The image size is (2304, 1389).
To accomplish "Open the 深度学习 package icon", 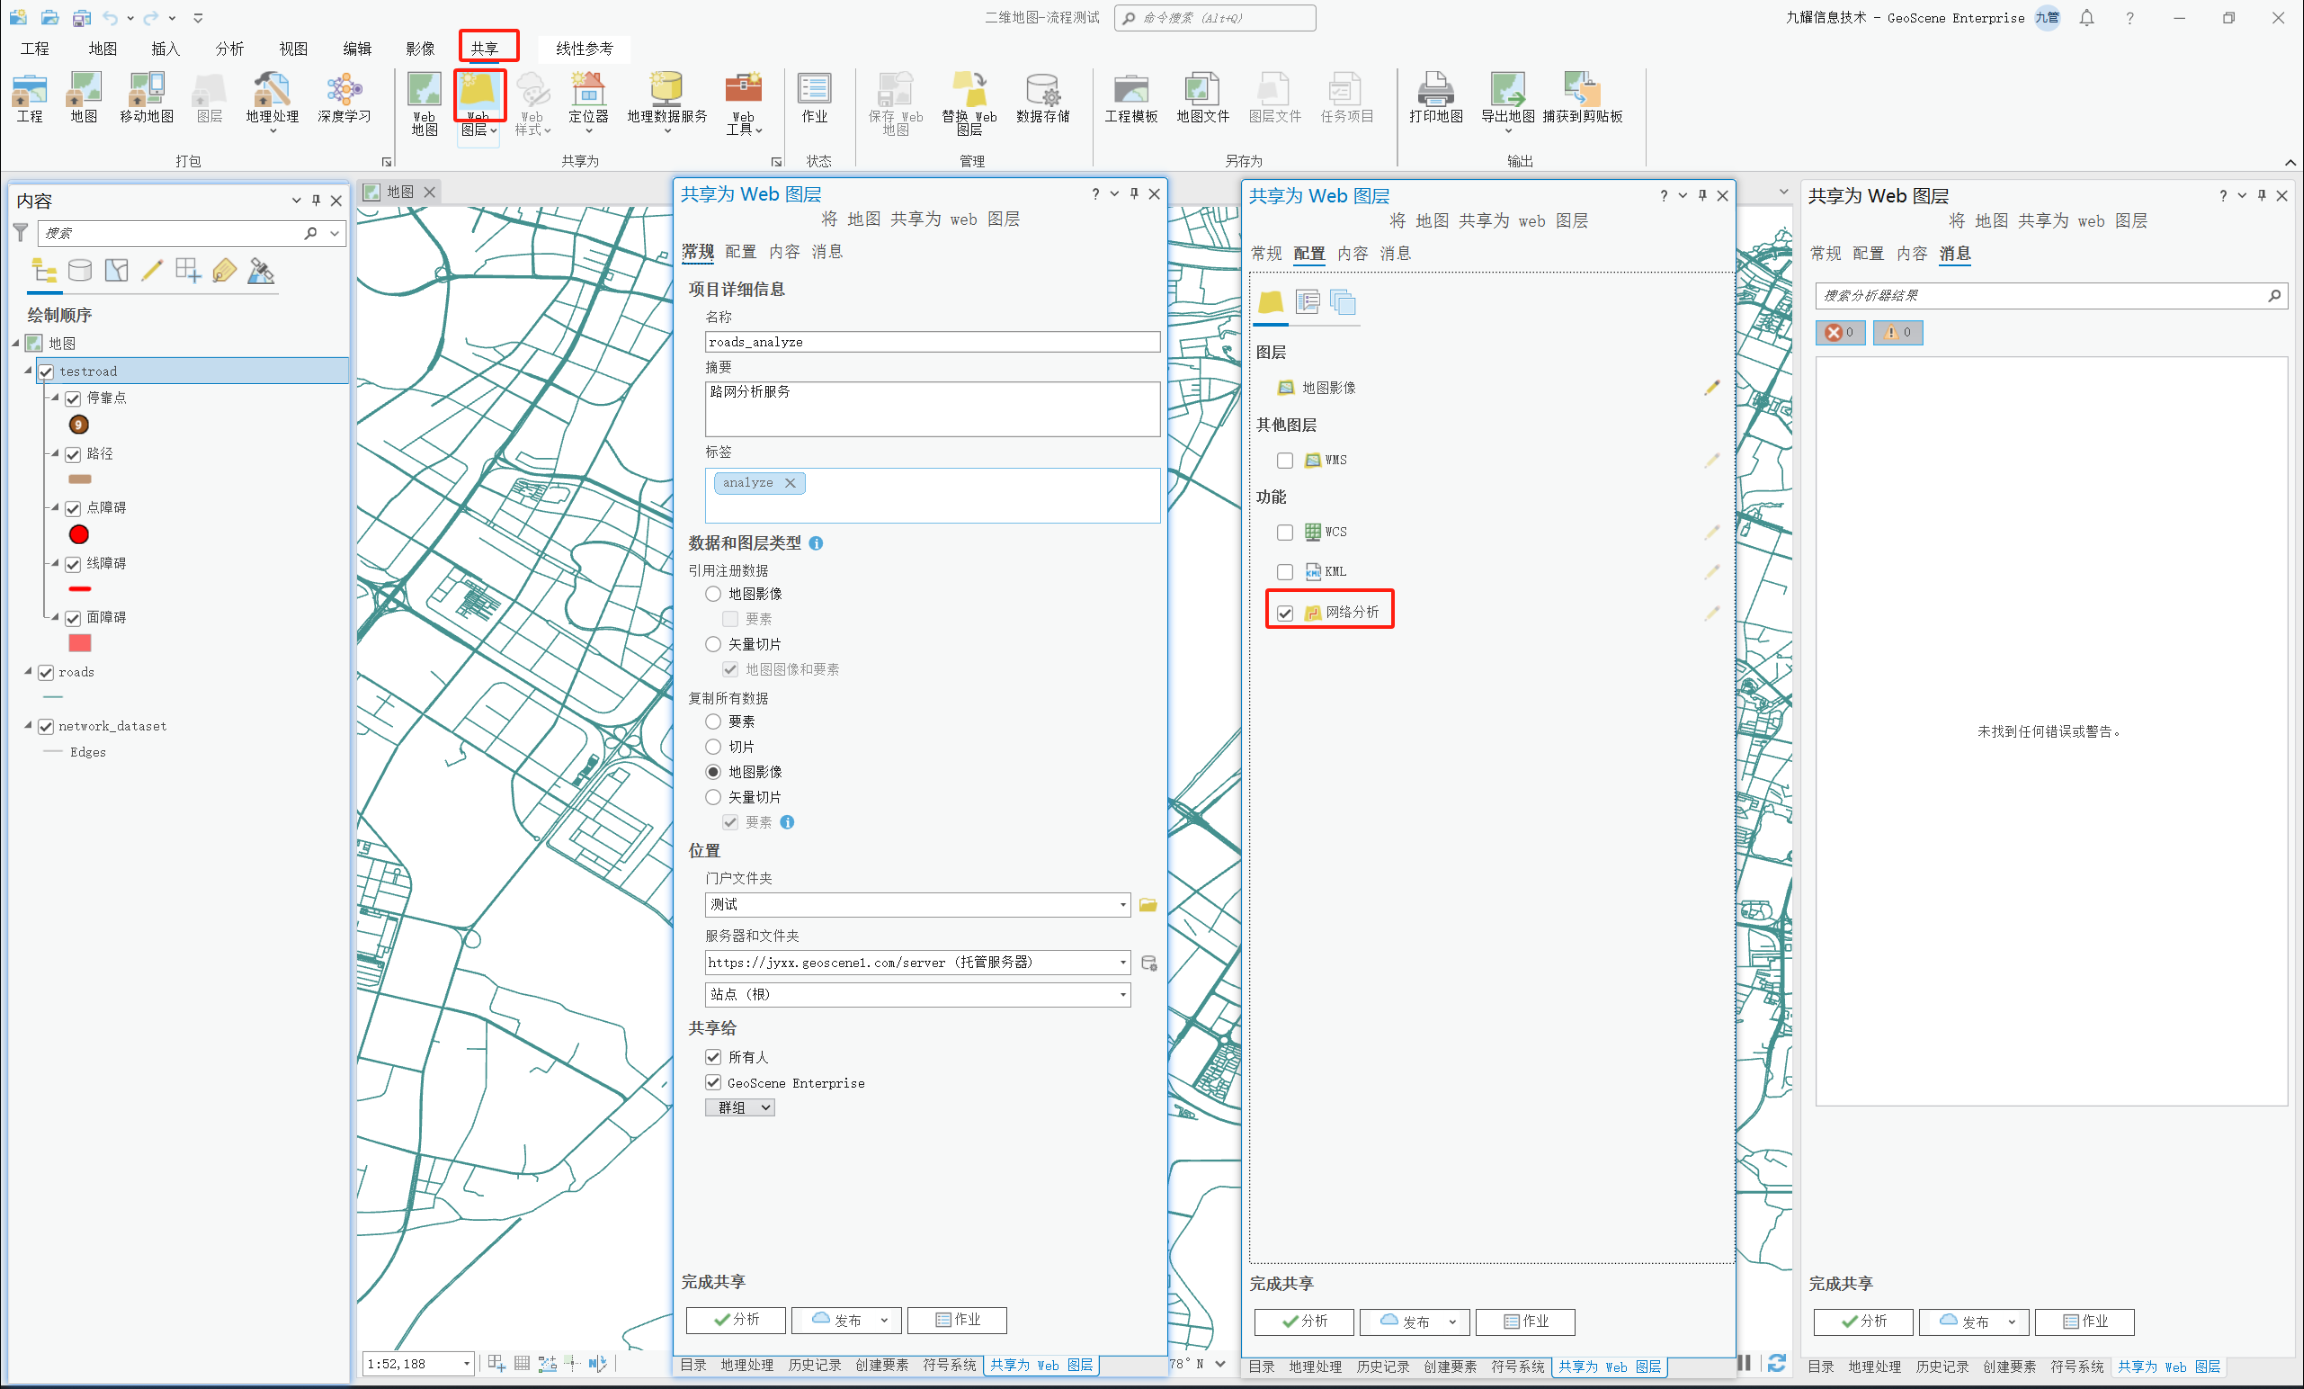I will (344, 98).
